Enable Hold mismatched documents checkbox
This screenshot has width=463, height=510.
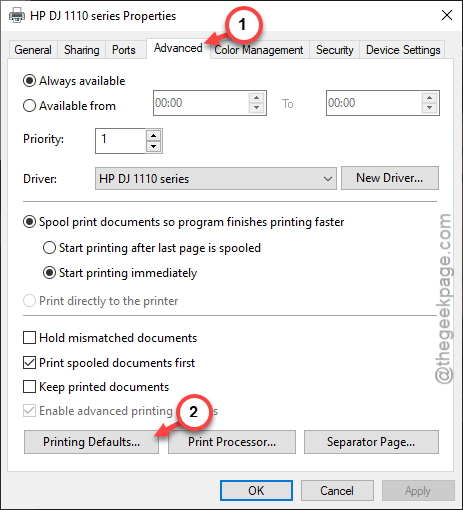pos(29,337)
